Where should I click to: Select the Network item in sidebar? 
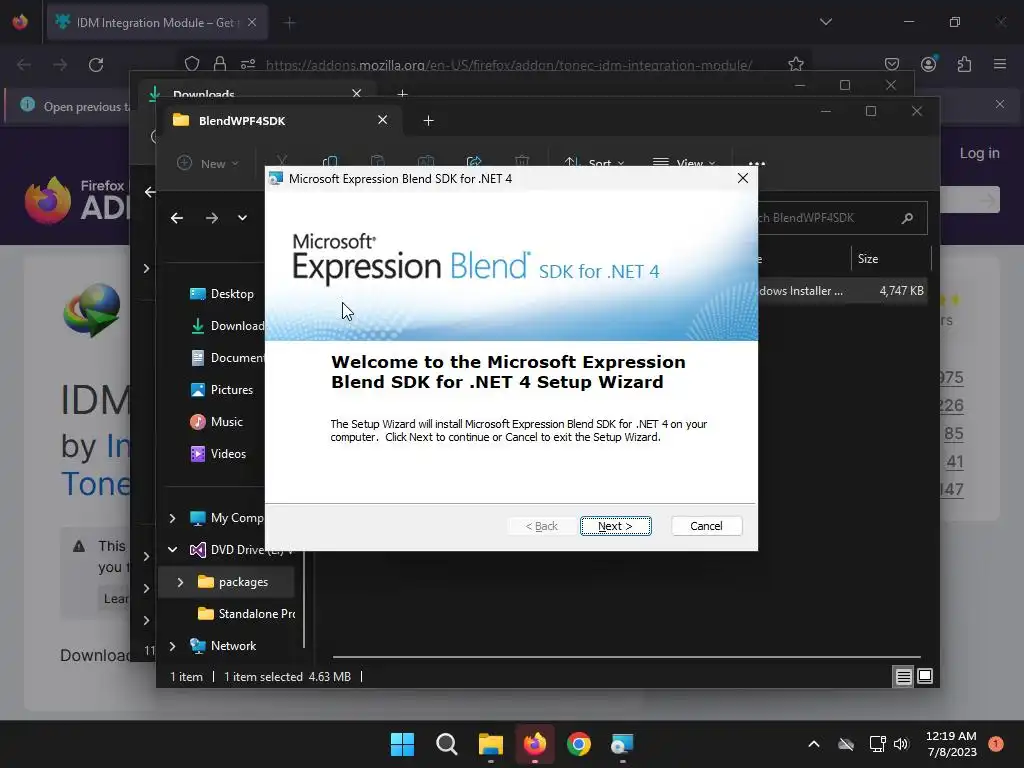(x=223, y=646)
